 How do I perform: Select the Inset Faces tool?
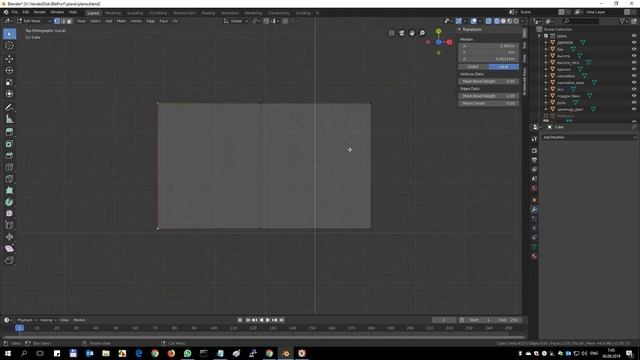tap(9, 144)
